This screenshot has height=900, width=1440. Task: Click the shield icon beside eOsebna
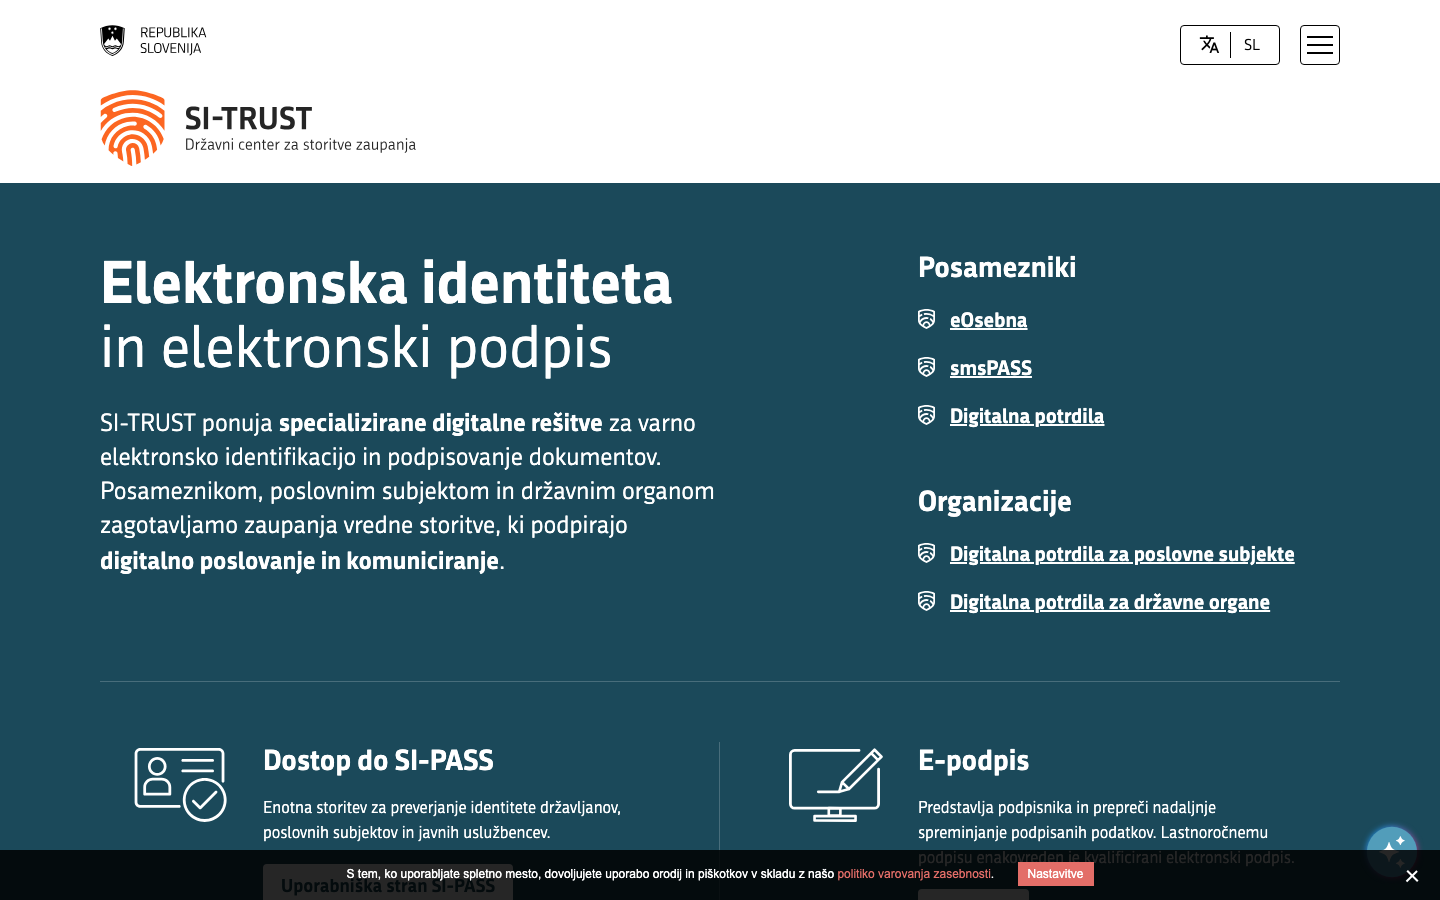pos(927,319)
